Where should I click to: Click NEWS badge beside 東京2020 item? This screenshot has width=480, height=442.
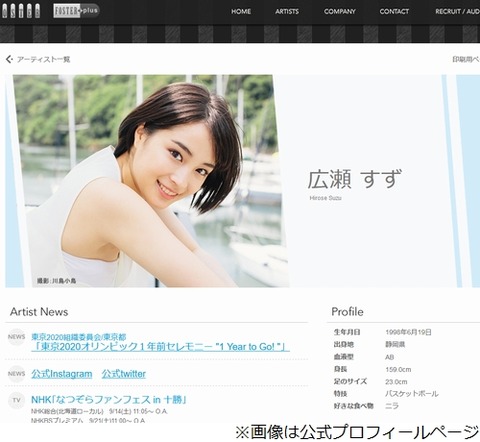[x=16, y=337]
